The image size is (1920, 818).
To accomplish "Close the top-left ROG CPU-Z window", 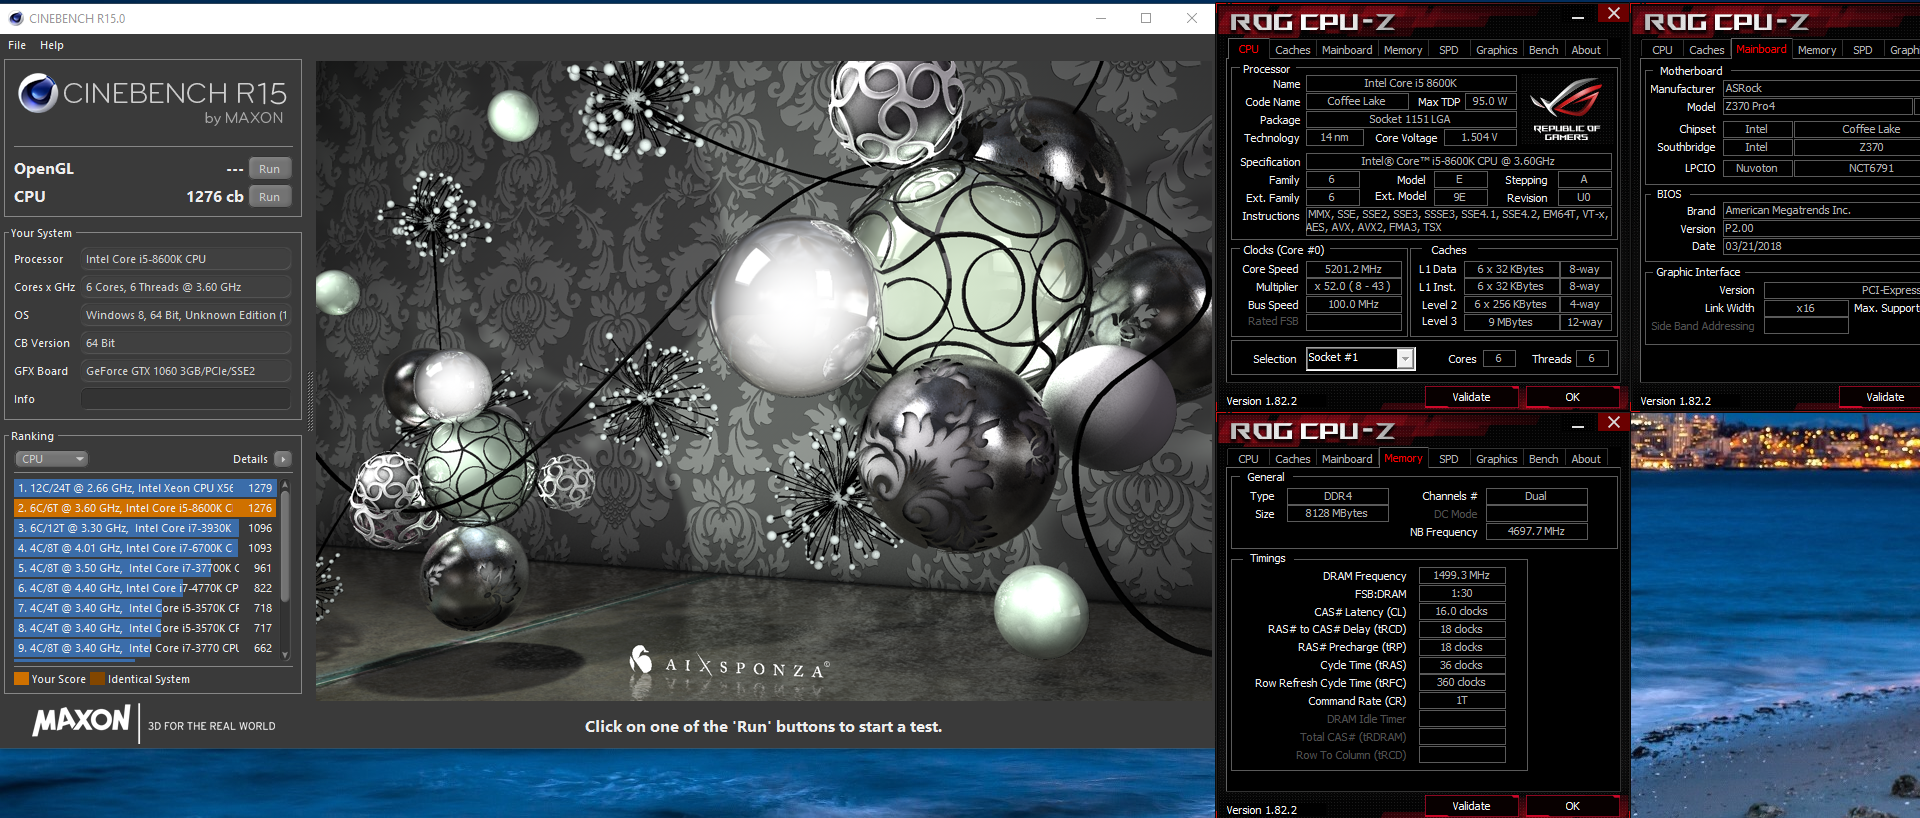I will coord(1614,13).
